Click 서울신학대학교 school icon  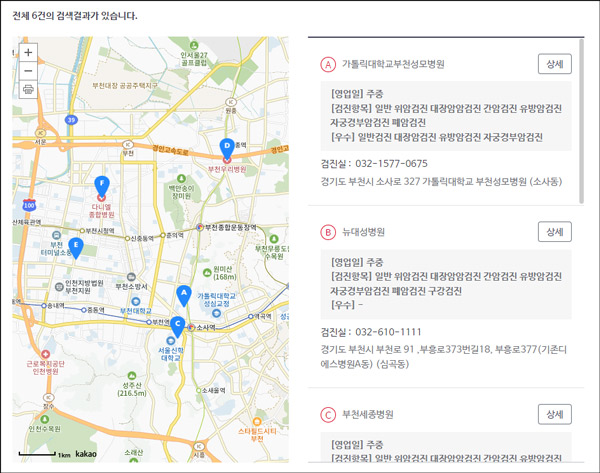(171, 341)
